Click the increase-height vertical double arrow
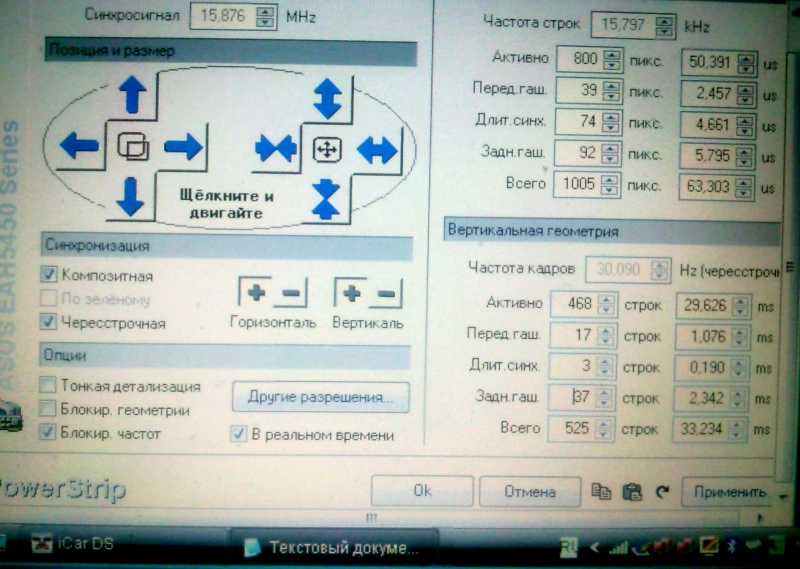The image size is (800, 569). pyautogui.click(x=327, y=98)
